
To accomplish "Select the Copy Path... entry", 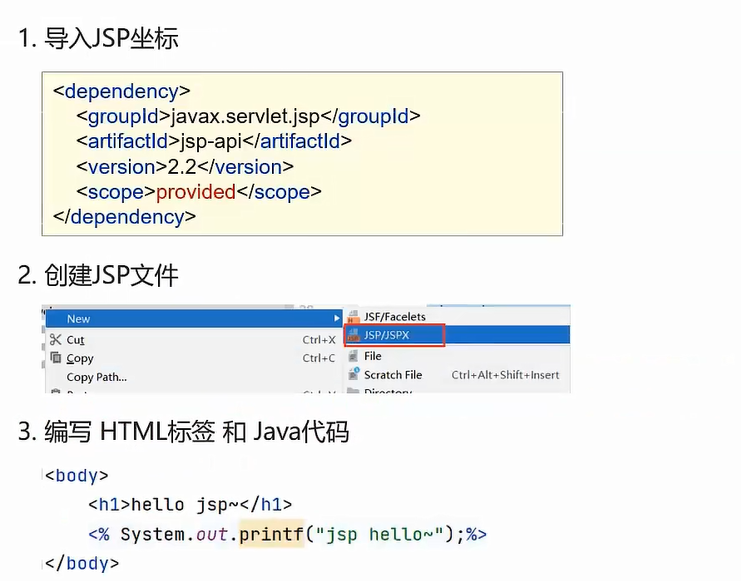I will [x=194, y=377].
